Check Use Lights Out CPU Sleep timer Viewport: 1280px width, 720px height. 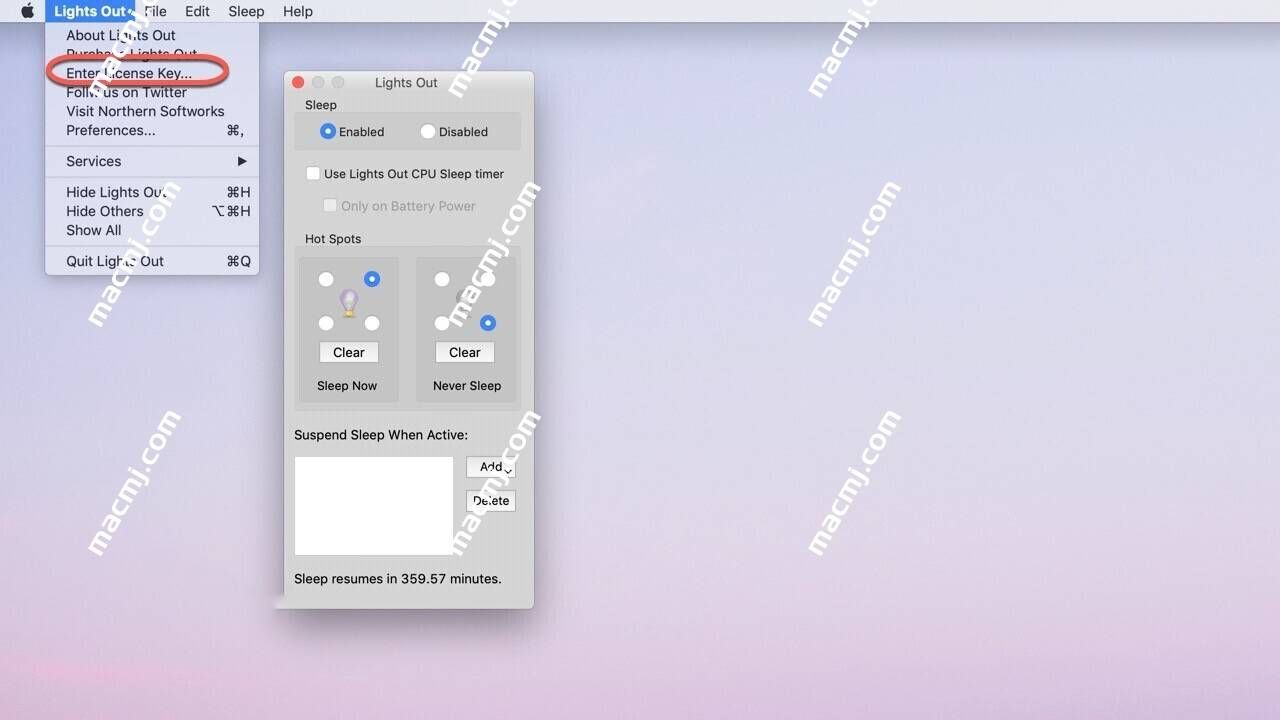313,173
